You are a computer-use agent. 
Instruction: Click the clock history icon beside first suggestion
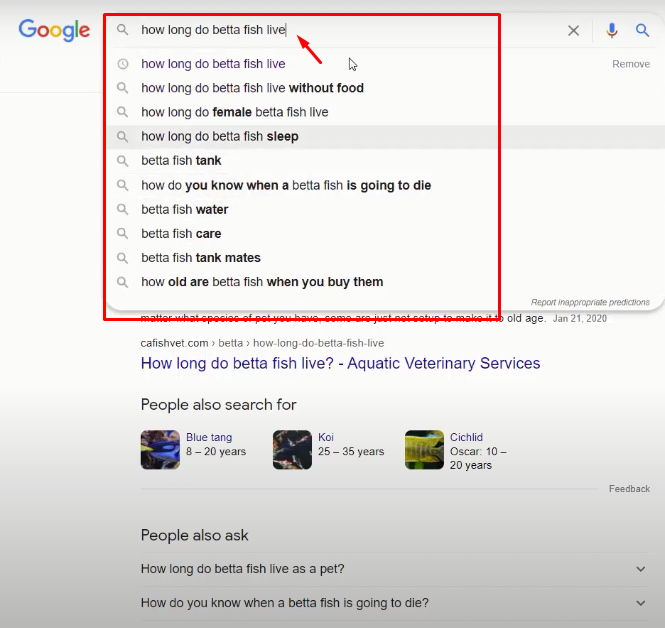click(x=123, y=64)
